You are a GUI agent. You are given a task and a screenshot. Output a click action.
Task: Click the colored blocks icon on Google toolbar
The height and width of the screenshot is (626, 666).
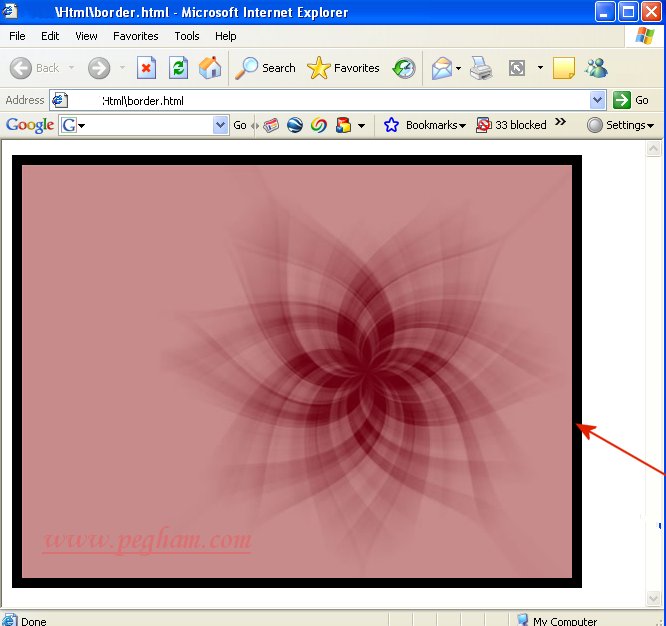coord(343,125)
